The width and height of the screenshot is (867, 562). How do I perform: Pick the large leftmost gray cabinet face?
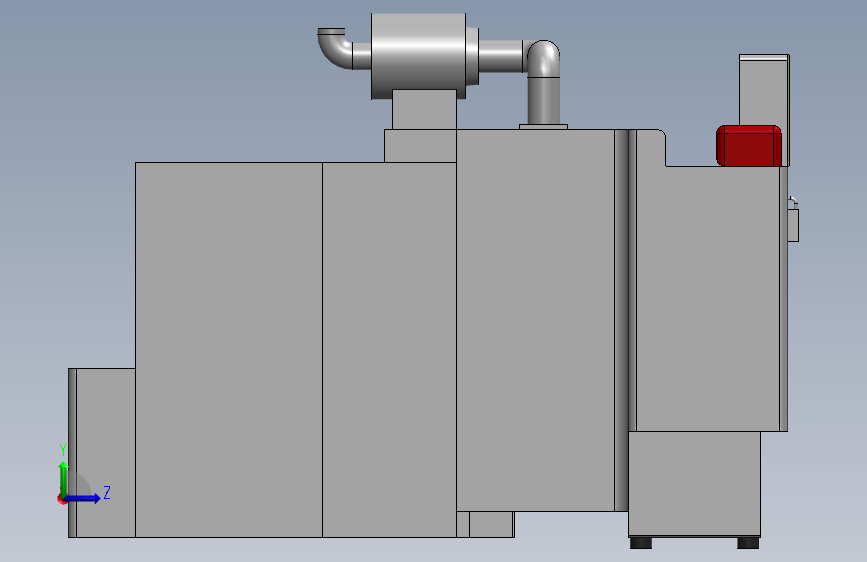(229, 350)
